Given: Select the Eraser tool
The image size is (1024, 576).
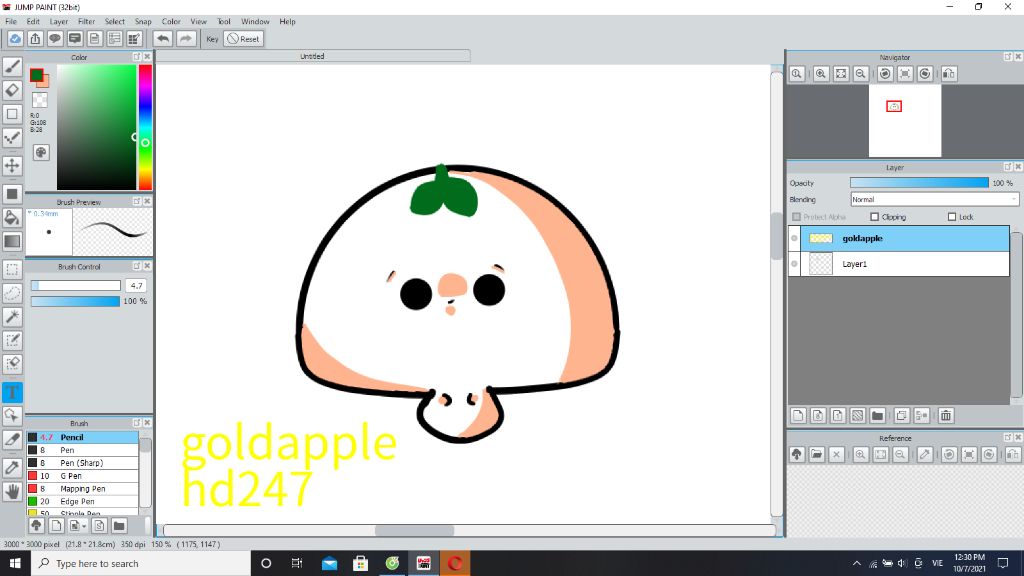Looking at the screenshot, I should tap(12, 90).
